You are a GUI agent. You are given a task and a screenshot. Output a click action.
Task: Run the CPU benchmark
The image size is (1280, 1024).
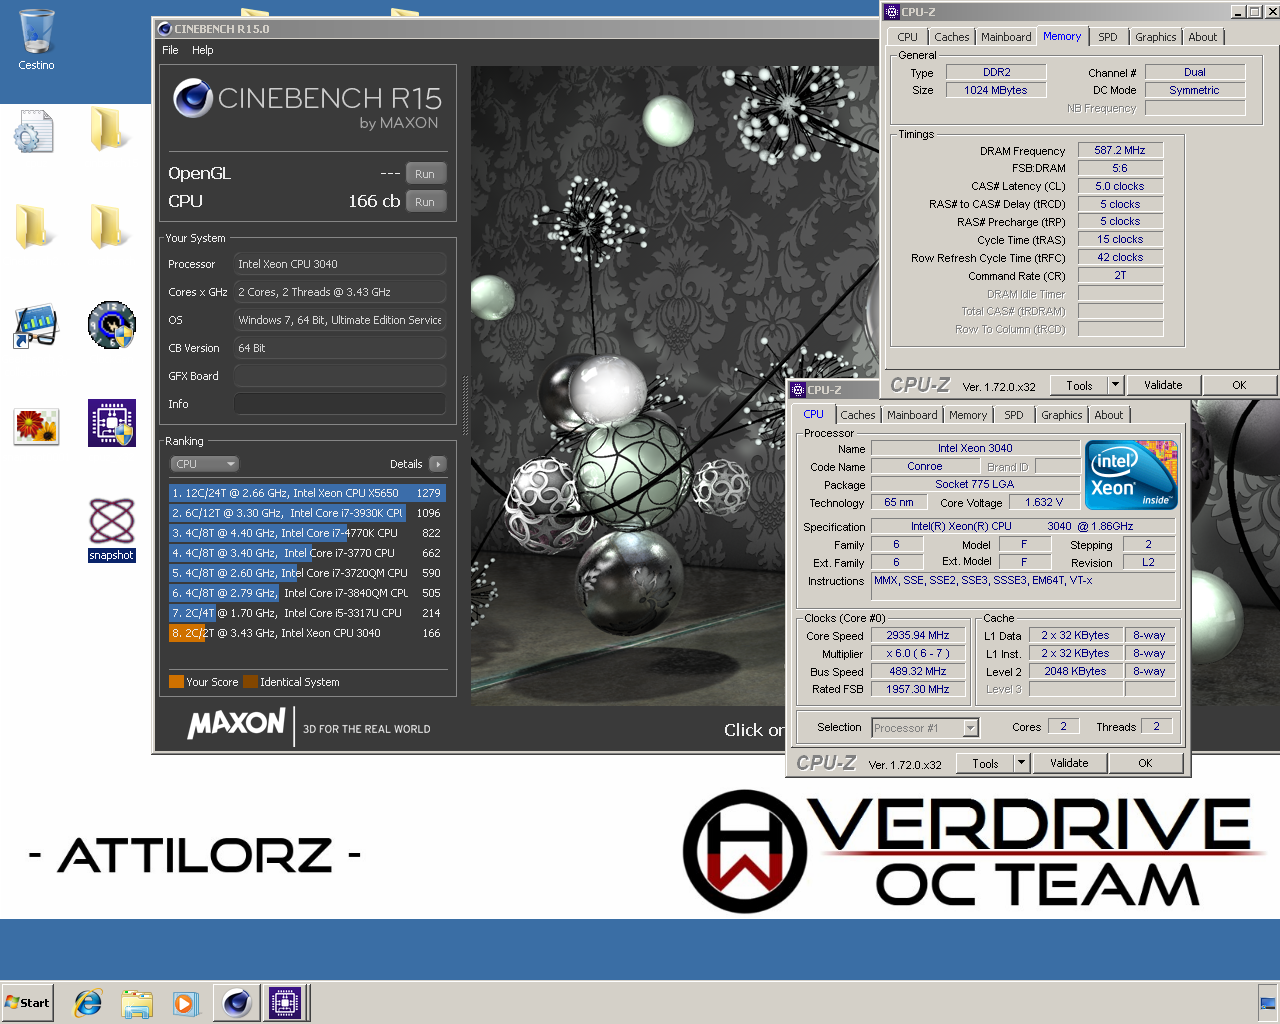pos(425,202)
